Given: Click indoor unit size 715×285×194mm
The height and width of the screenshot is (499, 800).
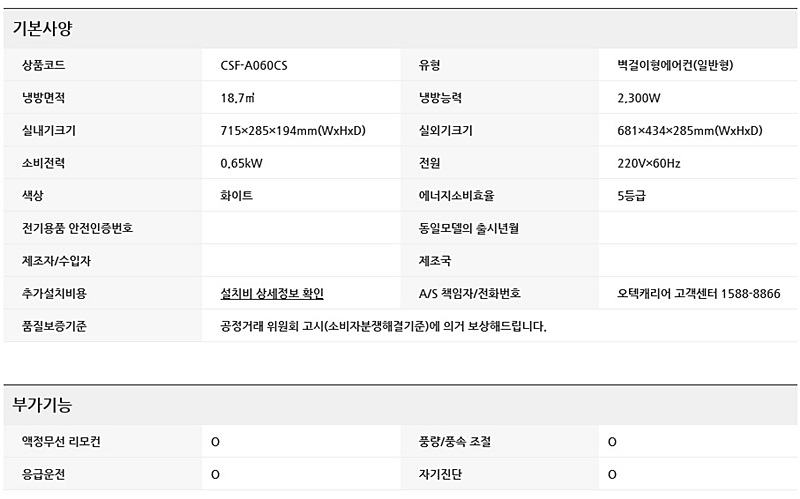Looking at the screenshot, I should [x=293, y=131].
